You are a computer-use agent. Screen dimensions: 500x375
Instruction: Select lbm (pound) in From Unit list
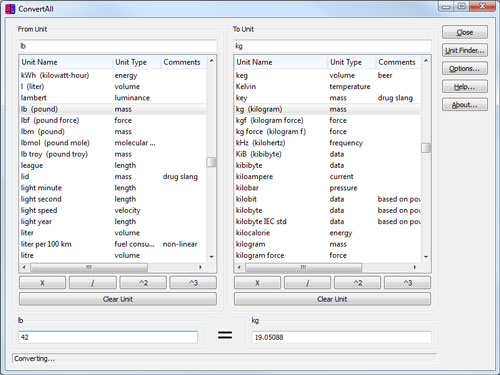(x=113, y=132)
